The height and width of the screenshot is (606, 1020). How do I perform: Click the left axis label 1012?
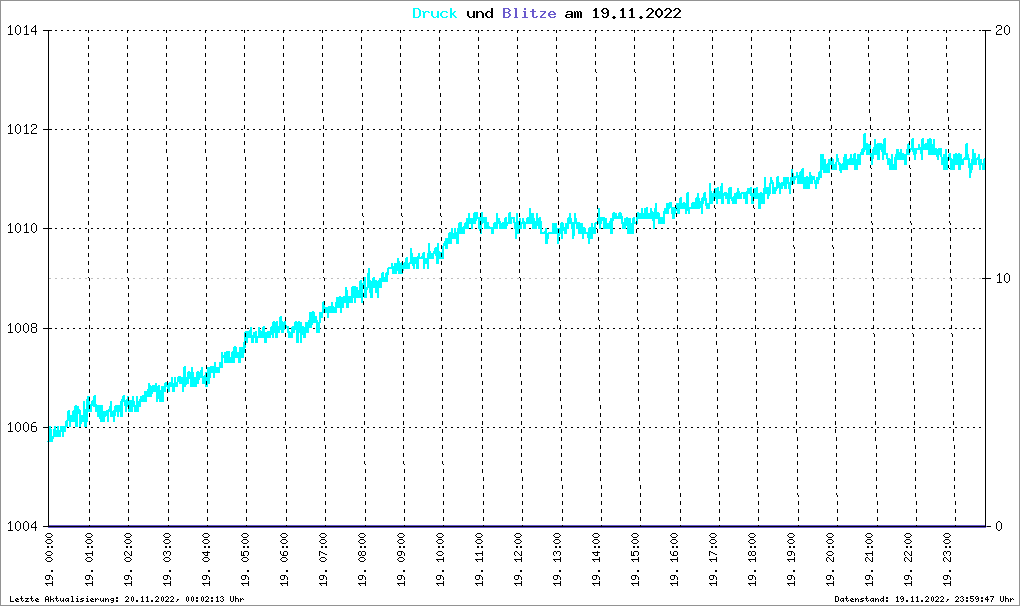(22, 129)
